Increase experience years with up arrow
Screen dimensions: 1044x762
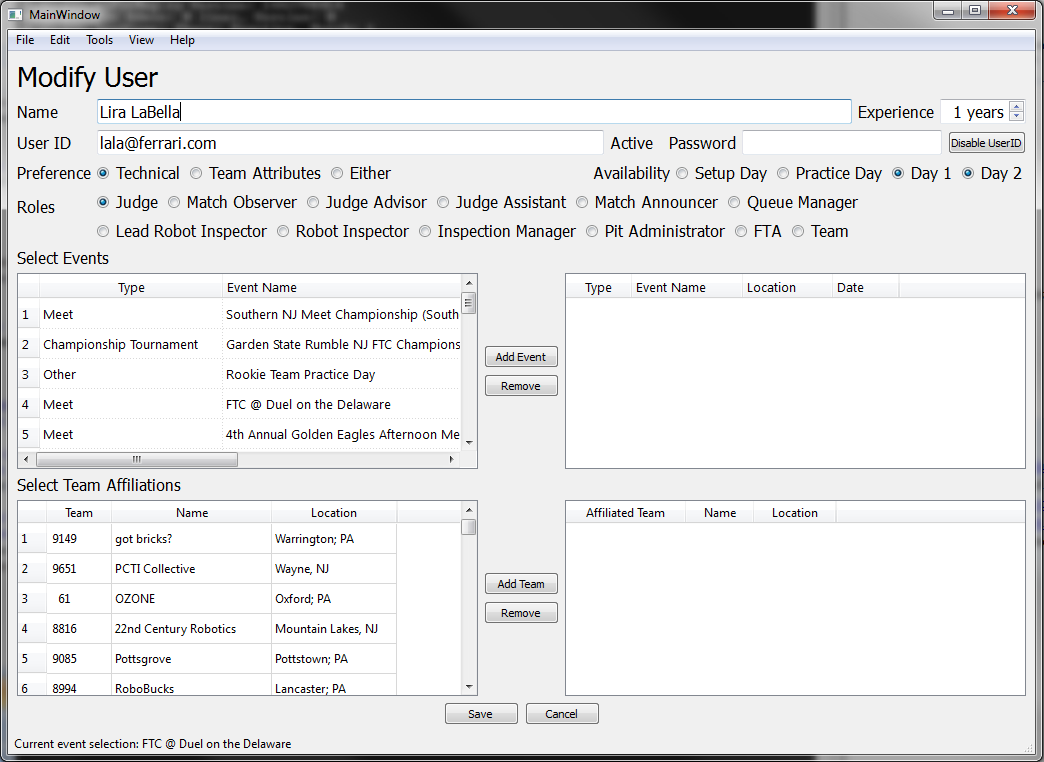click(1016, 107)
